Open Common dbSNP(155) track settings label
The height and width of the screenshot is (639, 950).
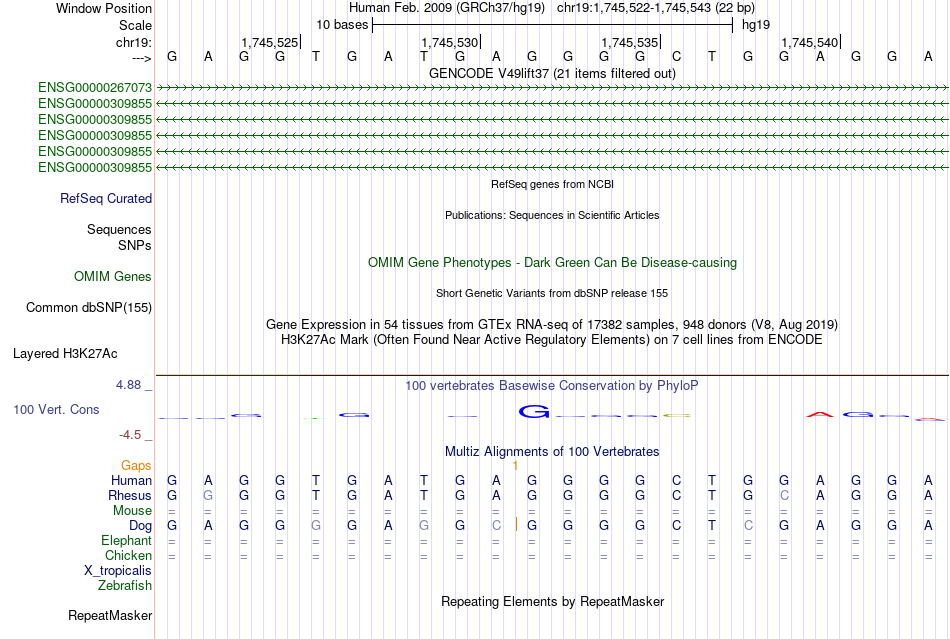[89, 308]
